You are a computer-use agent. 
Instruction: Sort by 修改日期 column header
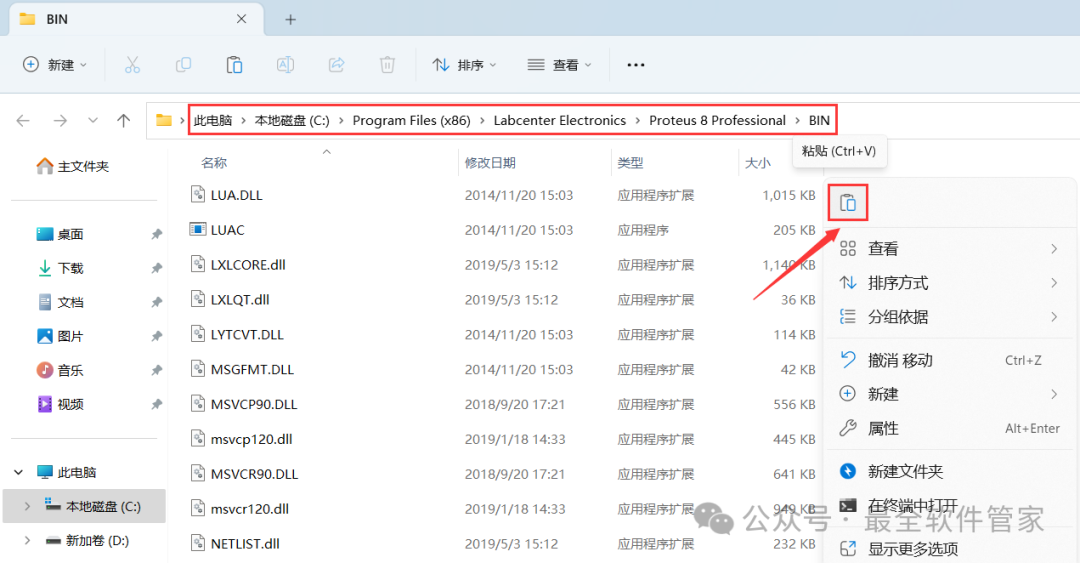click(490, 163)
